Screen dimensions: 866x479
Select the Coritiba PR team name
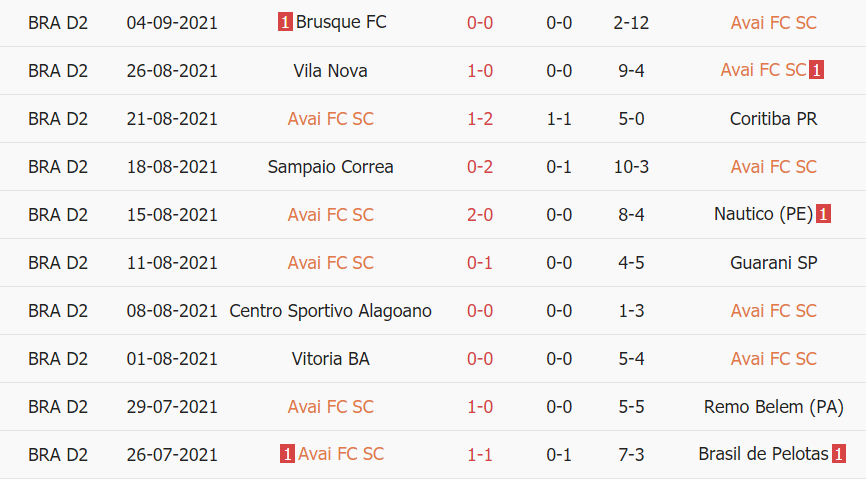coord(773,118)
